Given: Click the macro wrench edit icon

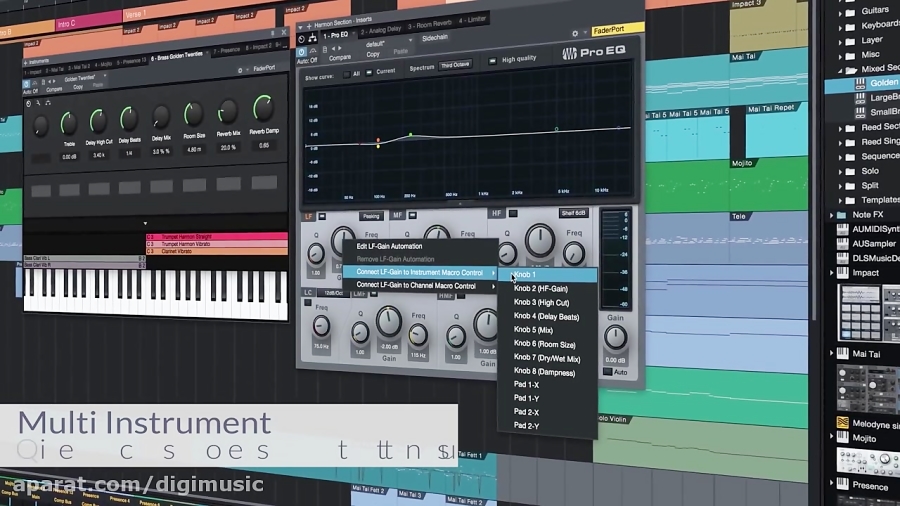Looking at the screenshot, I should click(38, 103).
